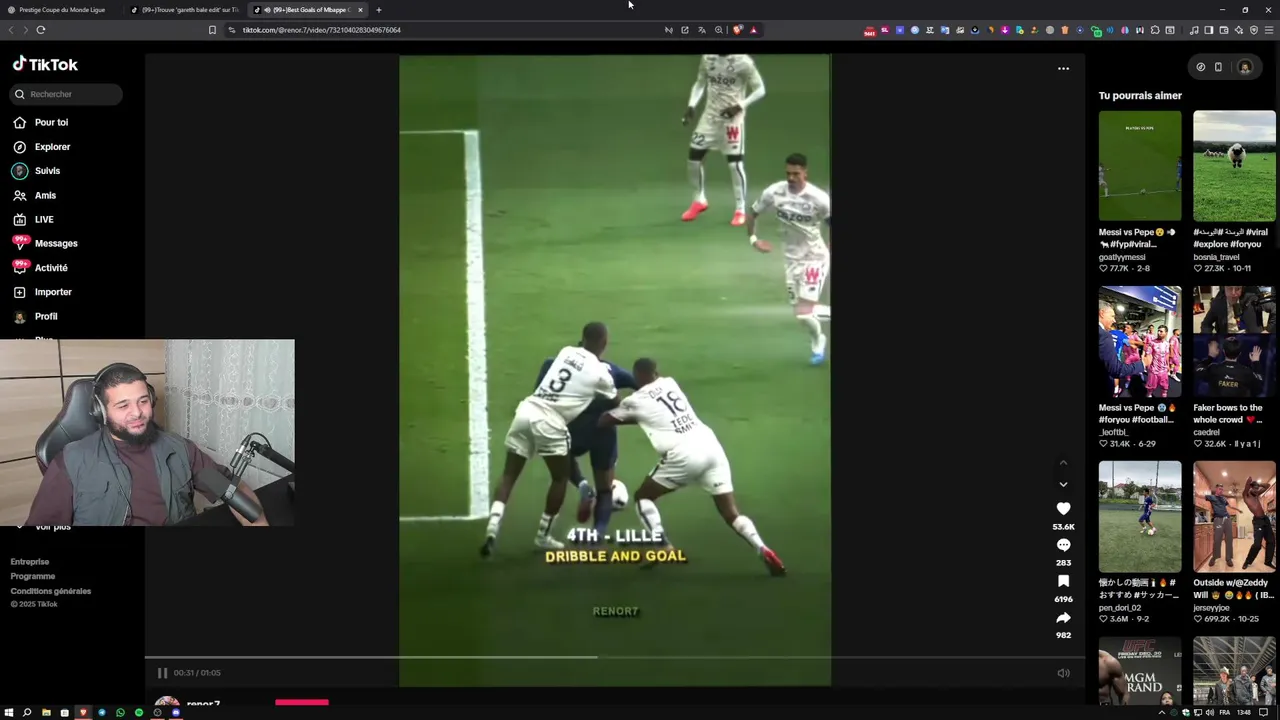The height and width of the screenshot is (720, 1280).
Task: Go to the previous video with up chevron
Action: tap(1063, 463)
